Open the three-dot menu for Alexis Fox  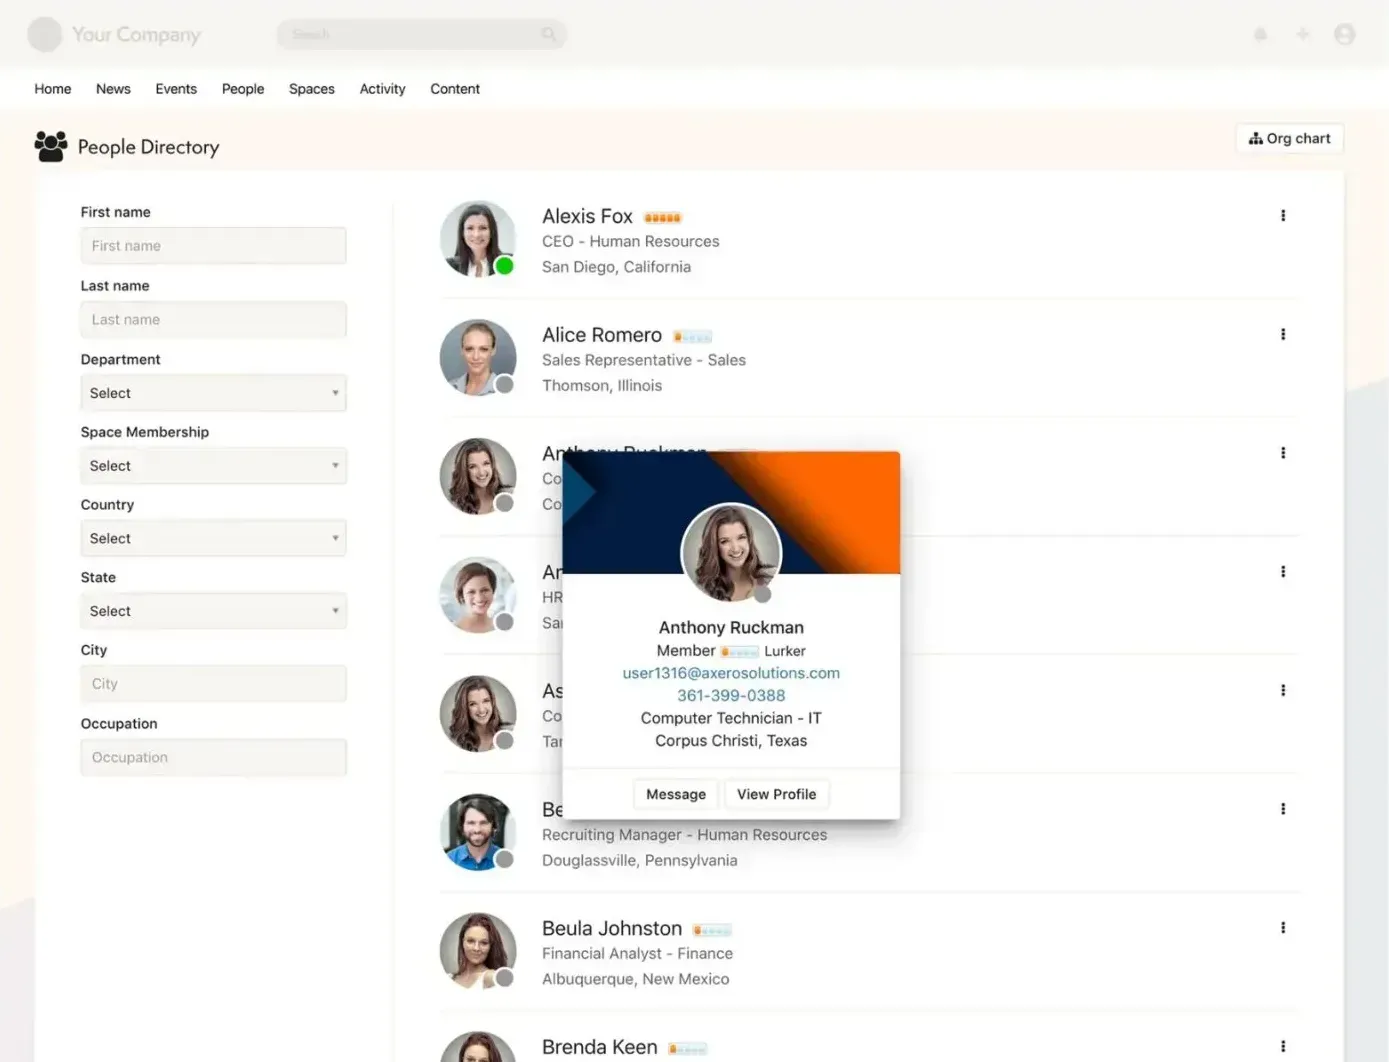1283,215
